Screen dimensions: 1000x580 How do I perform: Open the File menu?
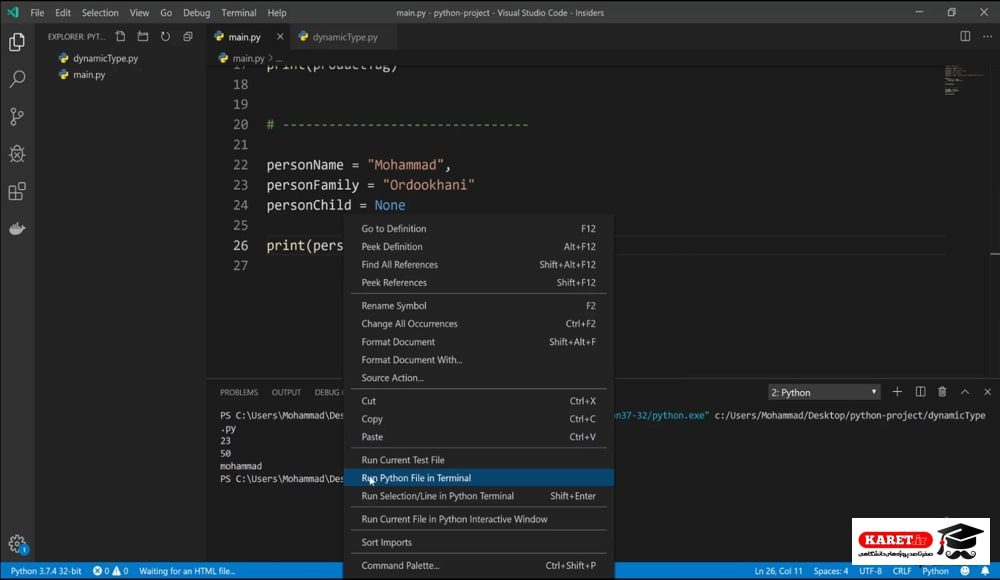(x=37, y=13)
